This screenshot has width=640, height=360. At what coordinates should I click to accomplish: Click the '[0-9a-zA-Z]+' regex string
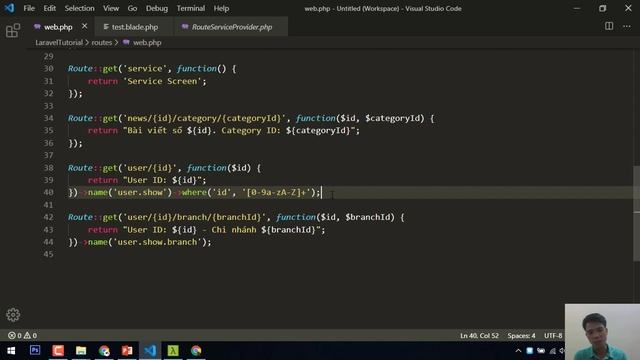coord(276,192)
